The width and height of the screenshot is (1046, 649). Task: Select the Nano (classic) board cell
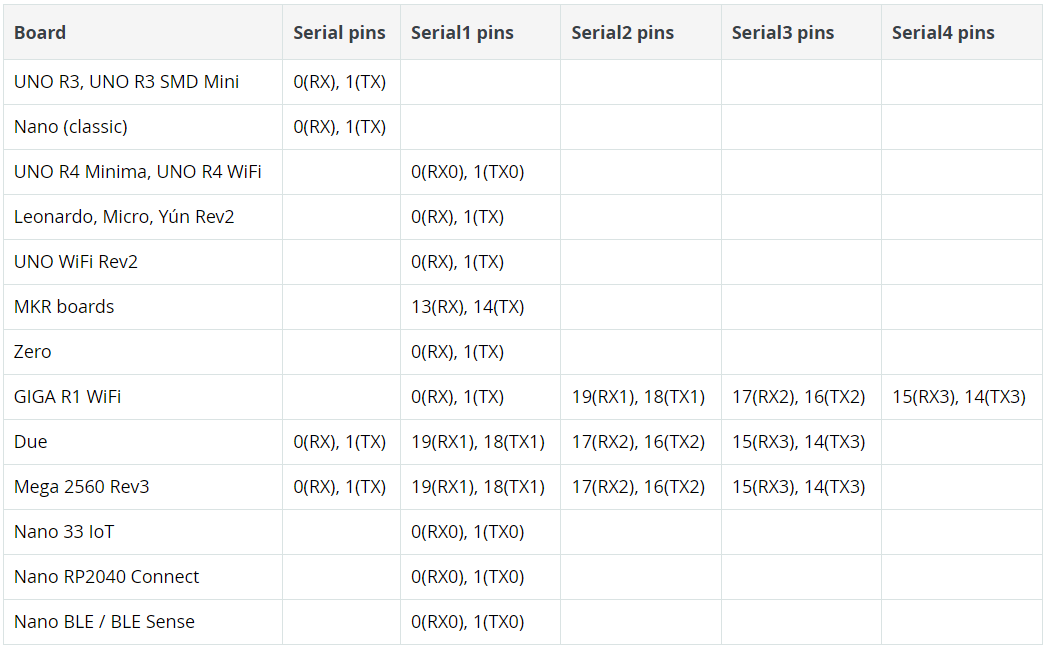click(x=71, y=127)
